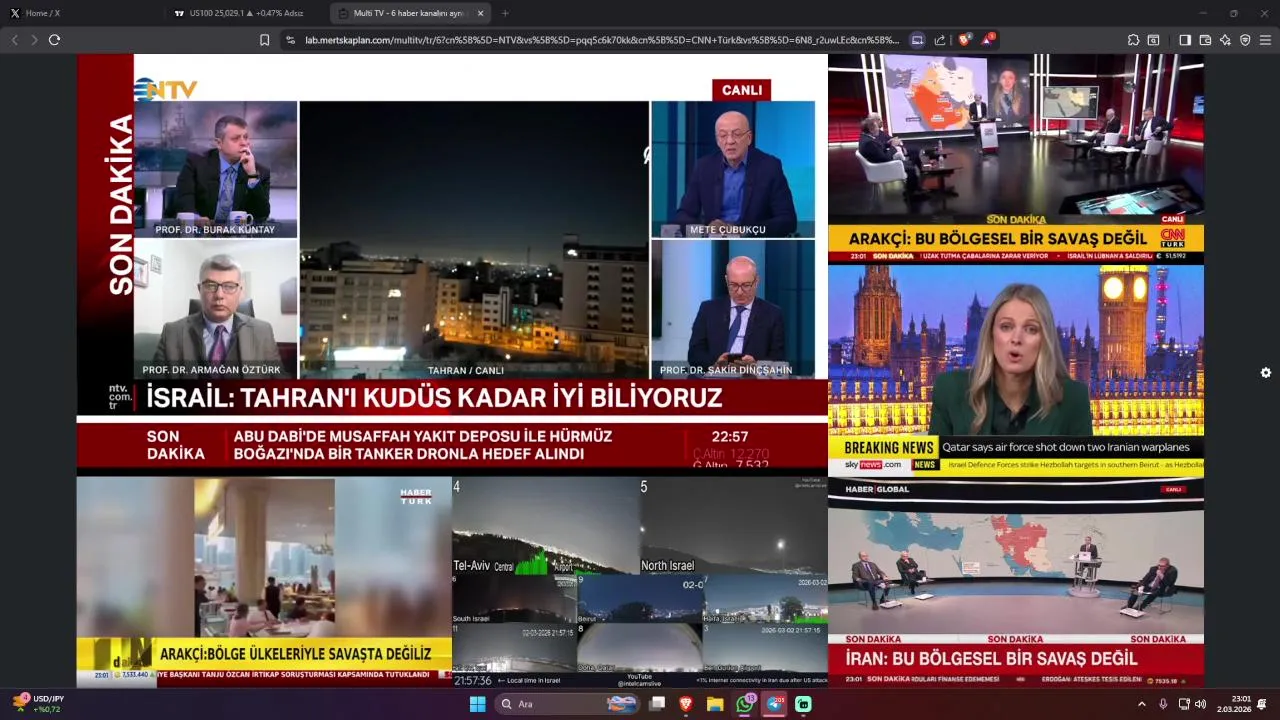The image size is (1280, 720).
Task: Open File Explorer from taskbar
Action: 715,704
